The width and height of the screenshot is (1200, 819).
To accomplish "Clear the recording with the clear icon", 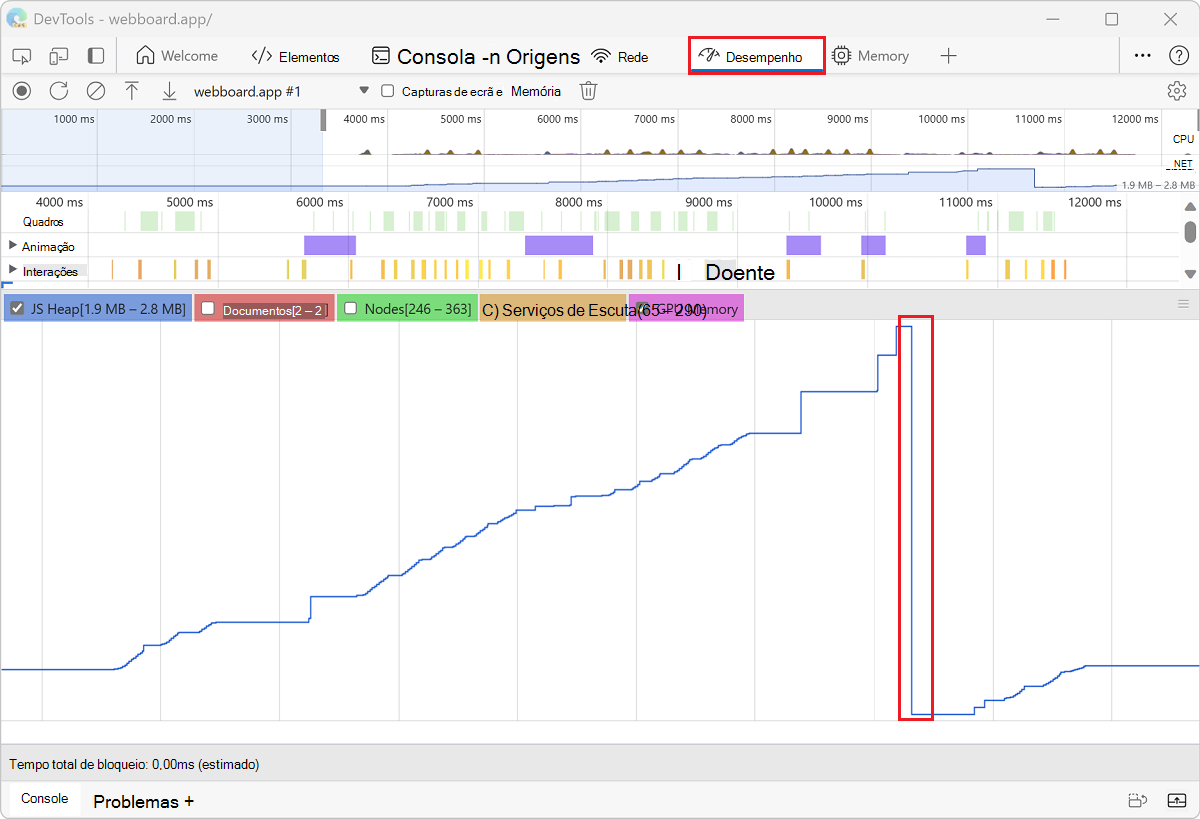I will 96,91.
